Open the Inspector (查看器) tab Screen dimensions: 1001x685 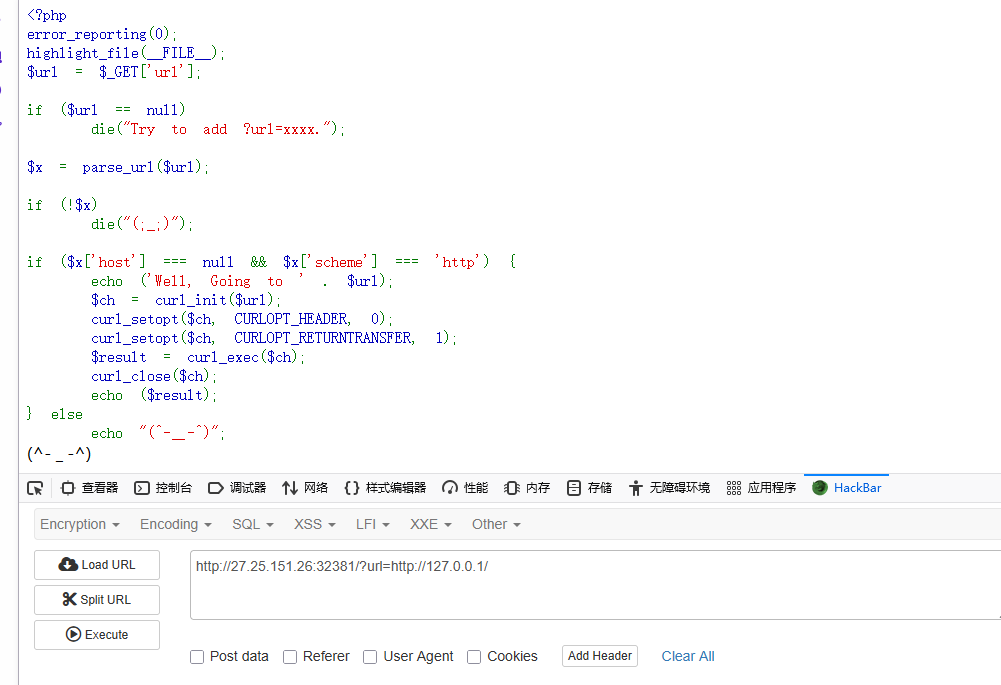[x=89, y=488]
